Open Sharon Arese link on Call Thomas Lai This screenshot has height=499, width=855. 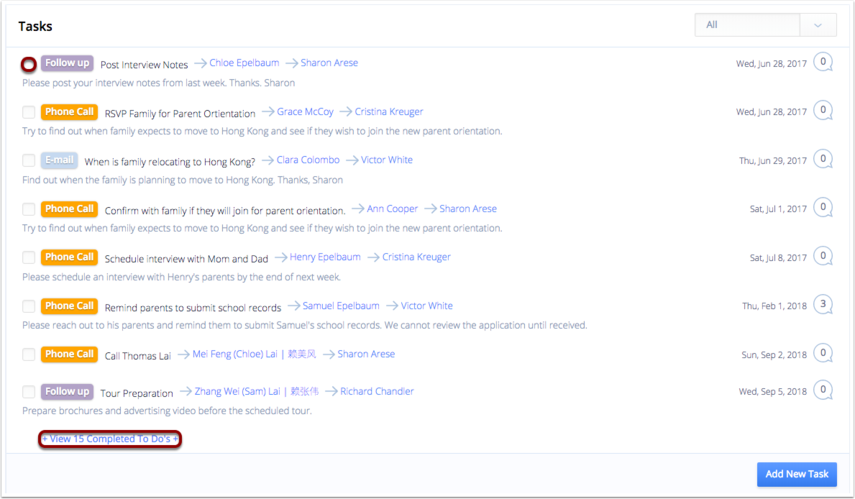366,354
